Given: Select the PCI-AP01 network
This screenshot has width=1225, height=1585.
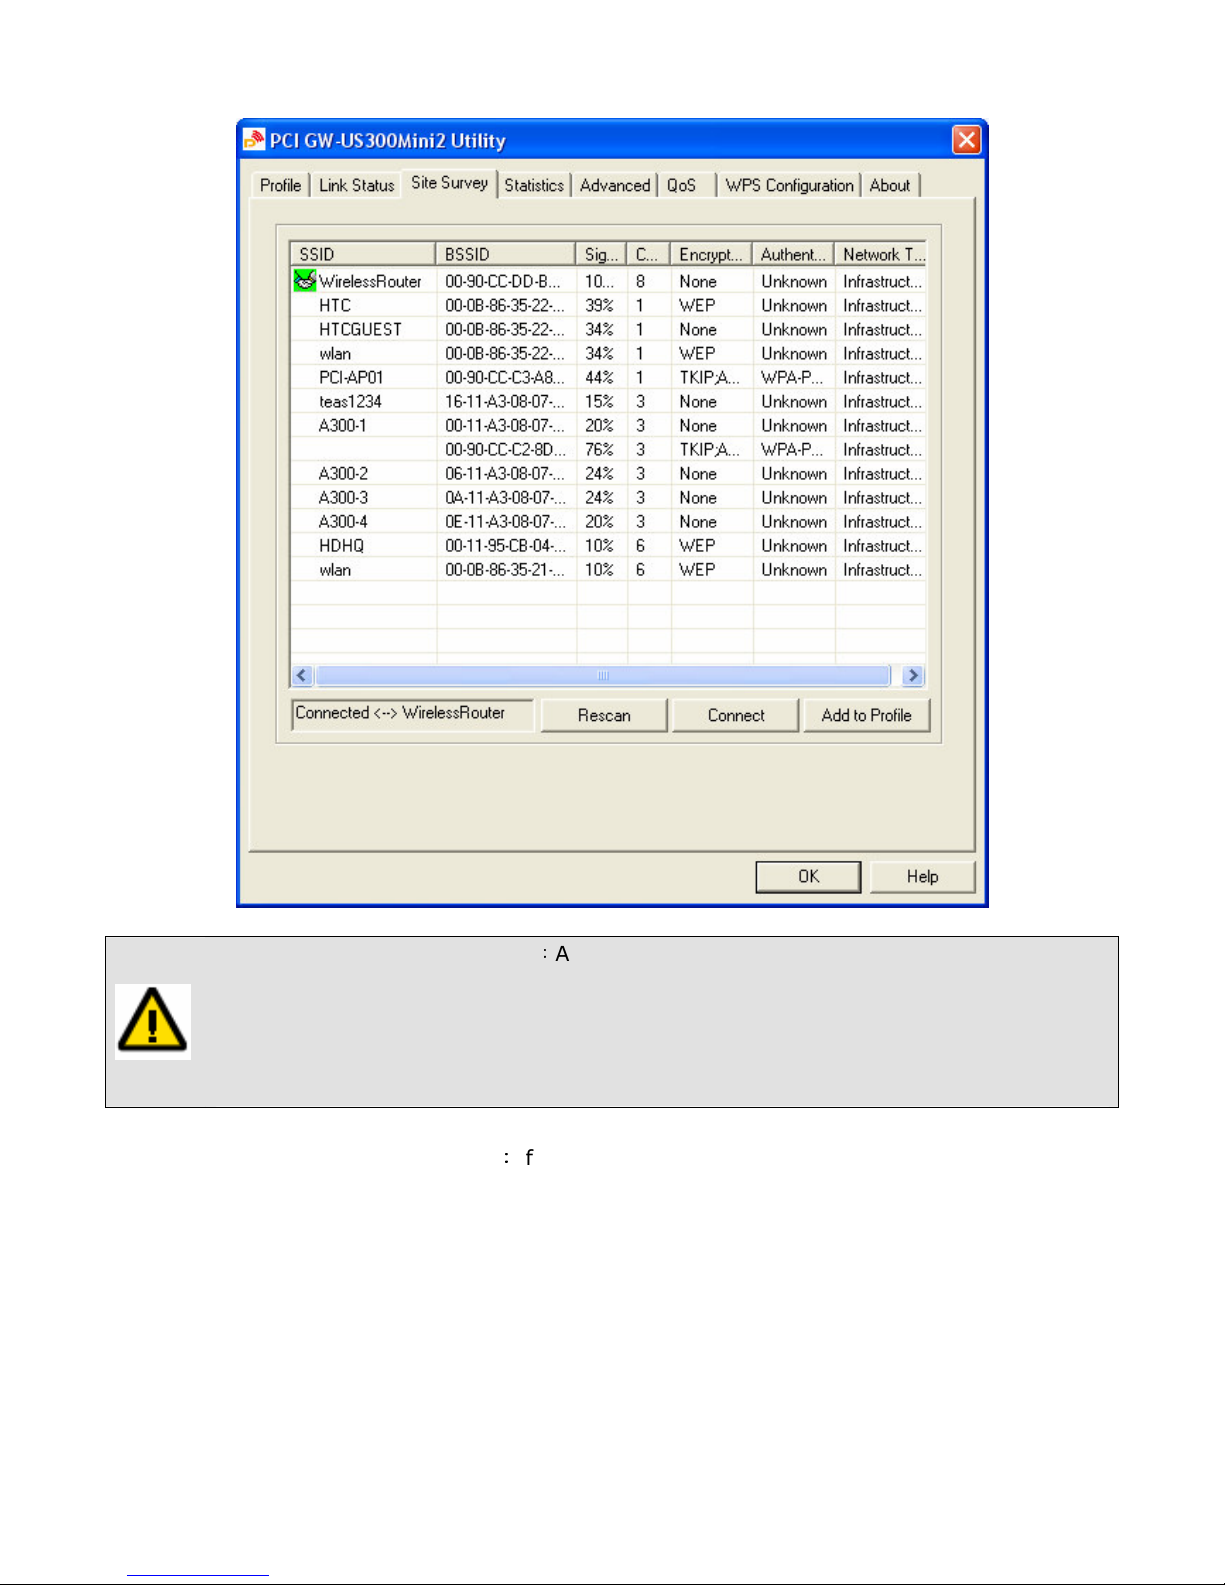Looking at the screenshot, I should point(608,377).
